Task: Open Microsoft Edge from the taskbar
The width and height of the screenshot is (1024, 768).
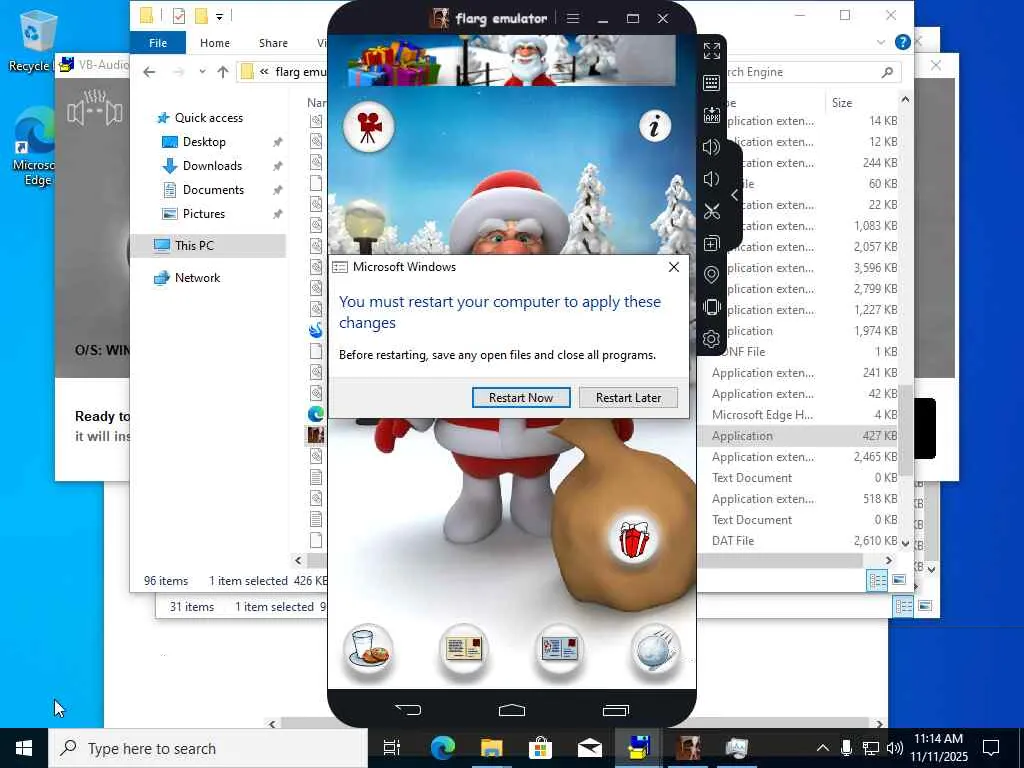Action: point(442,748)
